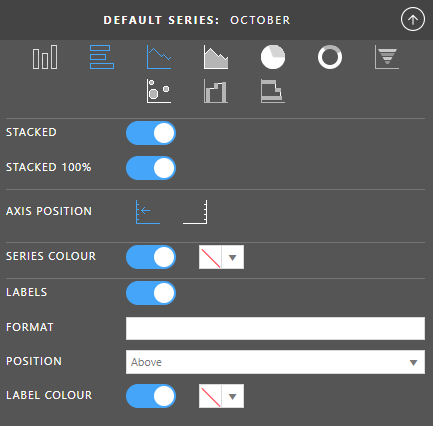Turn off the Stacked toggle
Screen dimensions: 433x426
(151, 133)
